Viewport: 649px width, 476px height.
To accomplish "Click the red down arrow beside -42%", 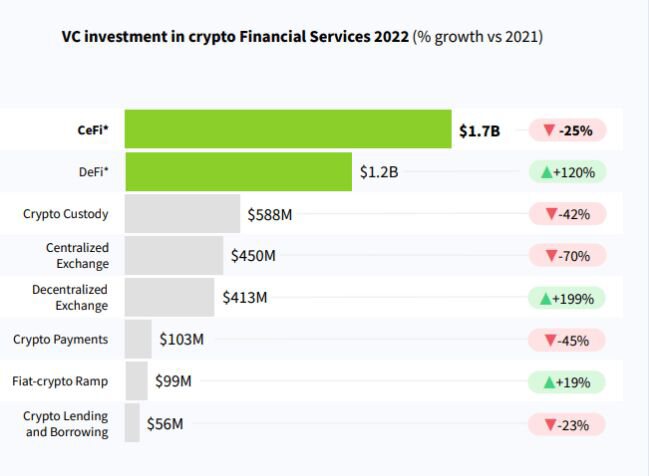I will pos(550,214).
